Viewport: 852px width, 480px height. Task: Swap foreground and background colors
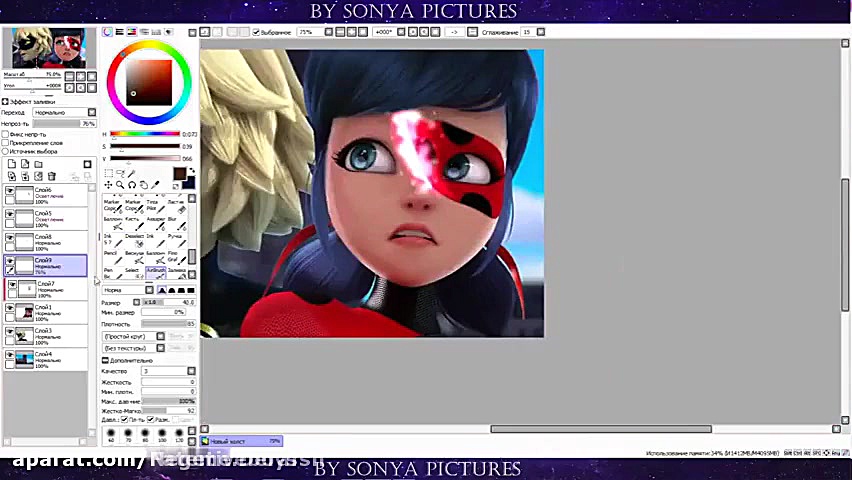coord(192,171)
